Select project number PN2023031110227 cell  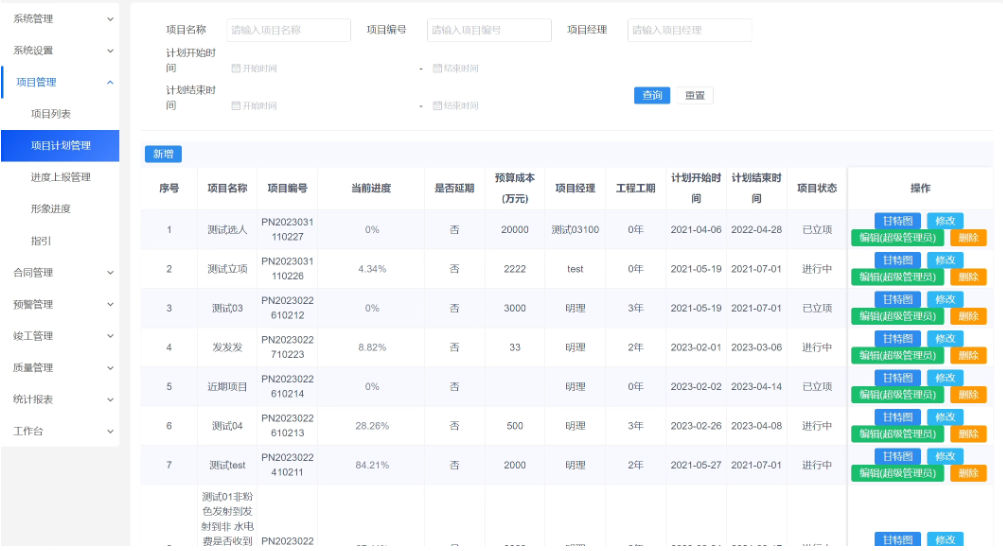point(287,229)
